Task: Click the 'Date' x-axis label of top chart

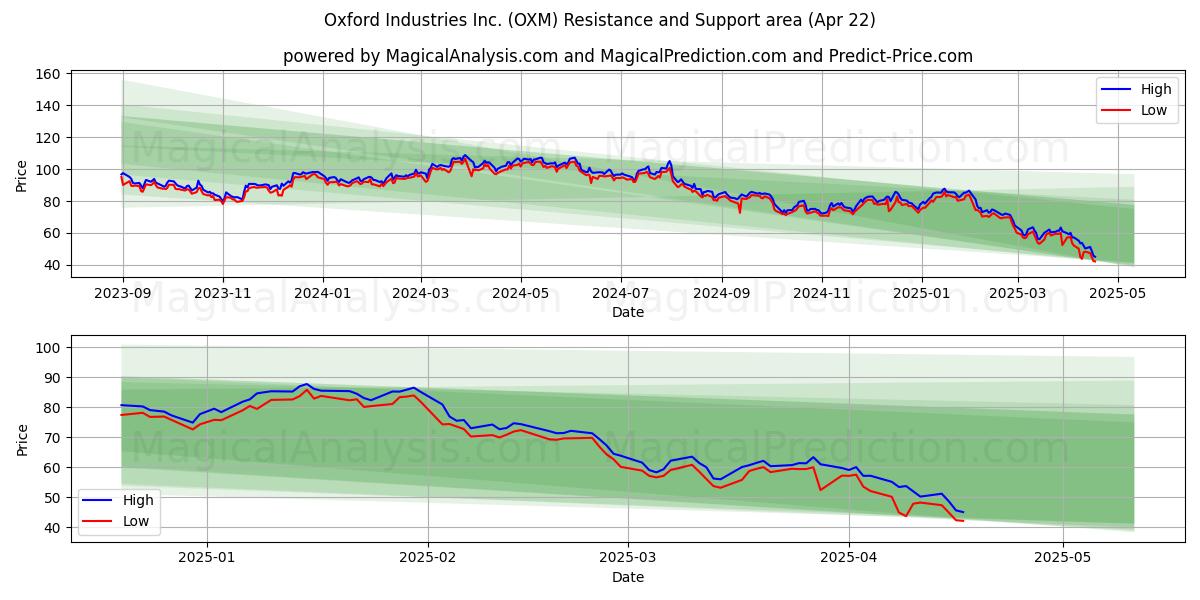Action: pyautogui.click(x=628, y=313)
